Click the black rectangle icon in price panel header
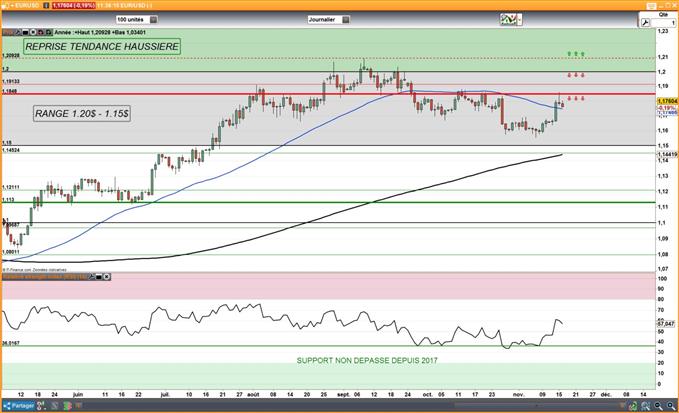The width and height of the screenshot is (679, 413). [25, 32]
